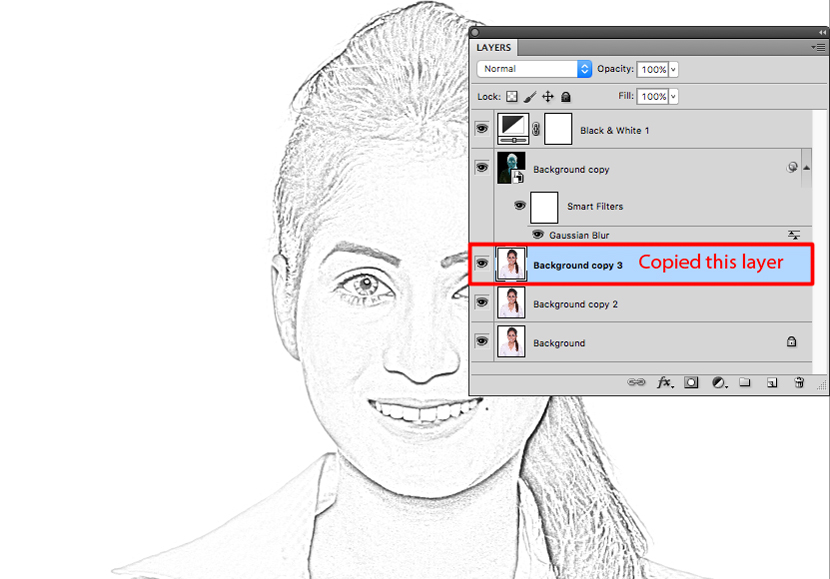
Task: Click the Lock all padlock icon
Action: [x=566, y=97]
